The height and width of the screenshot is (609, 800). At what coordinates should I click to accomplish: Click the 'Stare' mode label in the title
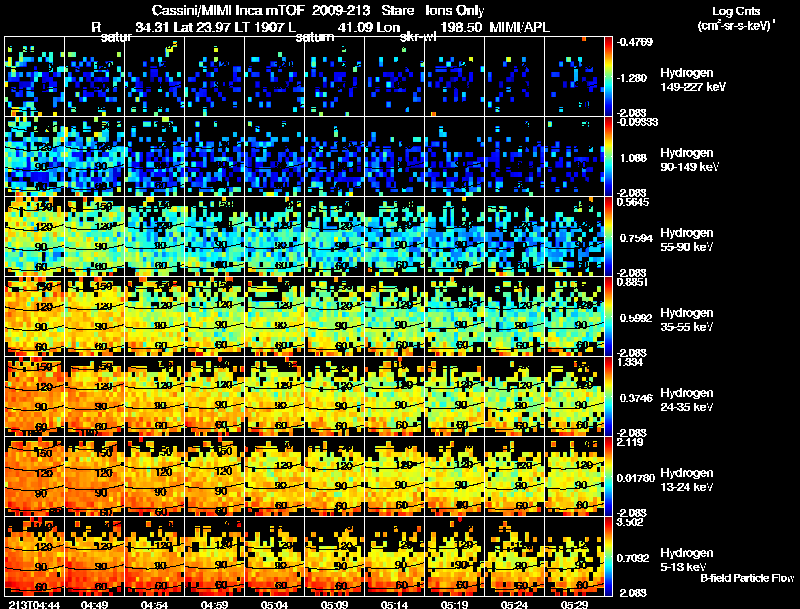(x=398, y=11)
